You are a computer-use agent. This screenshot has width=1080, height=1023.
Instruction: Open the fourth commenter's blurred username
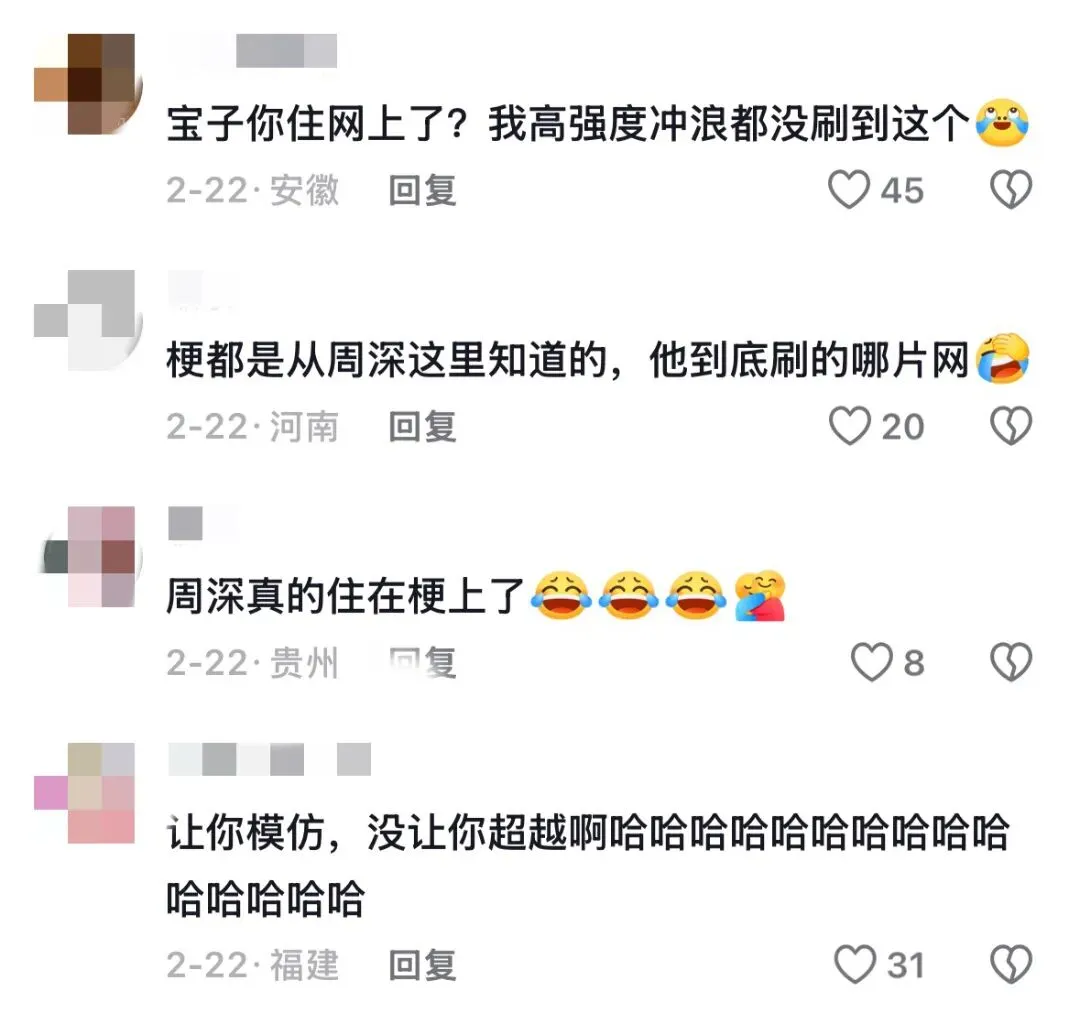pyautogui.click(x=270, y=759)
